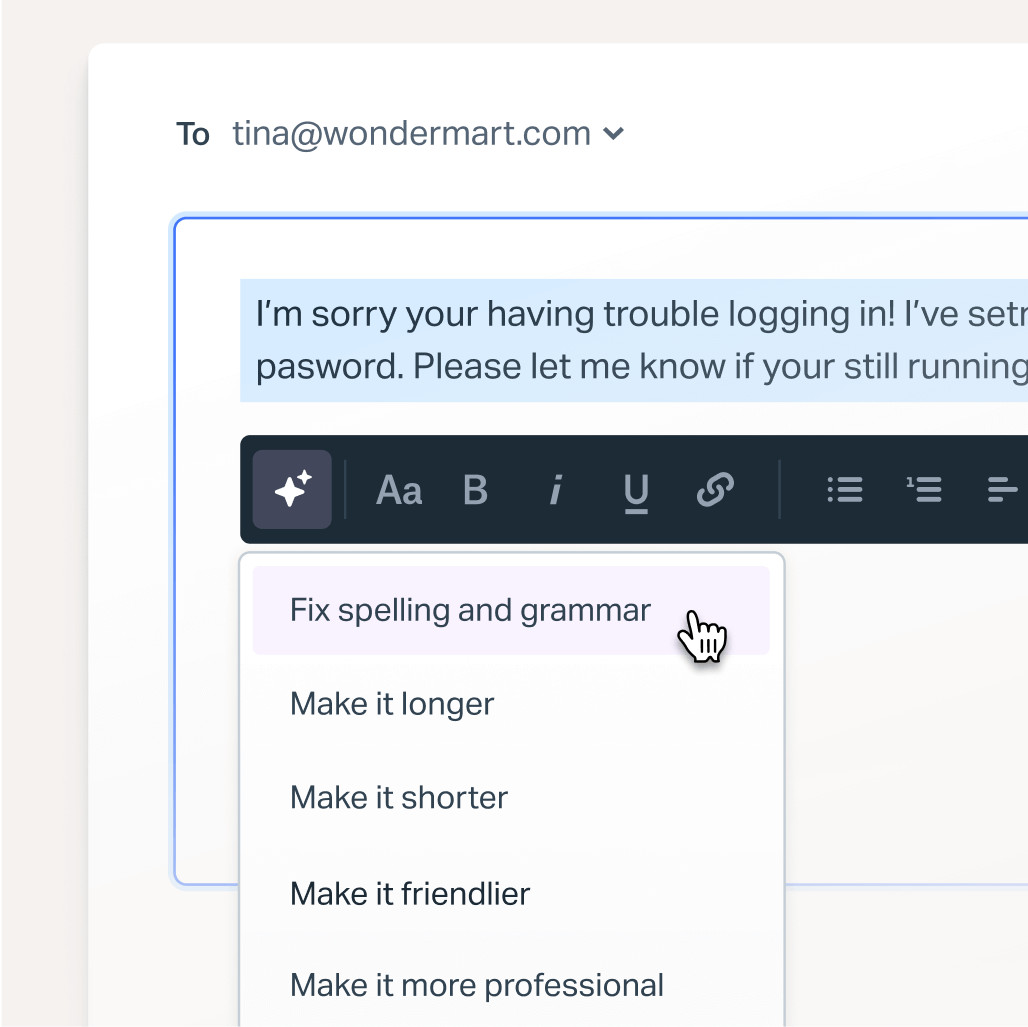Open the AI assist sparkle menu
The image size is (1028, 1027).
click(292, 489)
